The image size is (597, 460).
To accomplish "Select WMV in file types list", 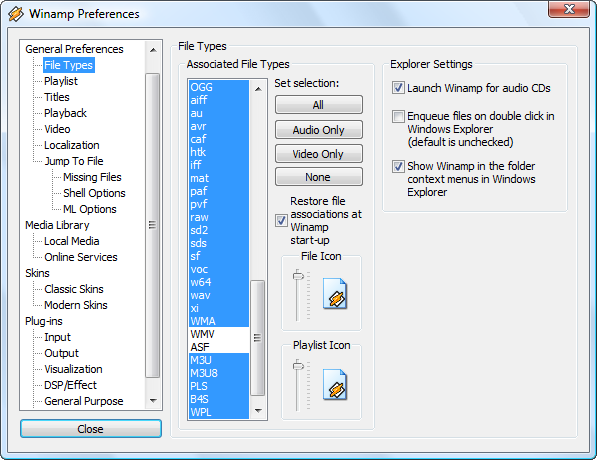I will point(219,334).
